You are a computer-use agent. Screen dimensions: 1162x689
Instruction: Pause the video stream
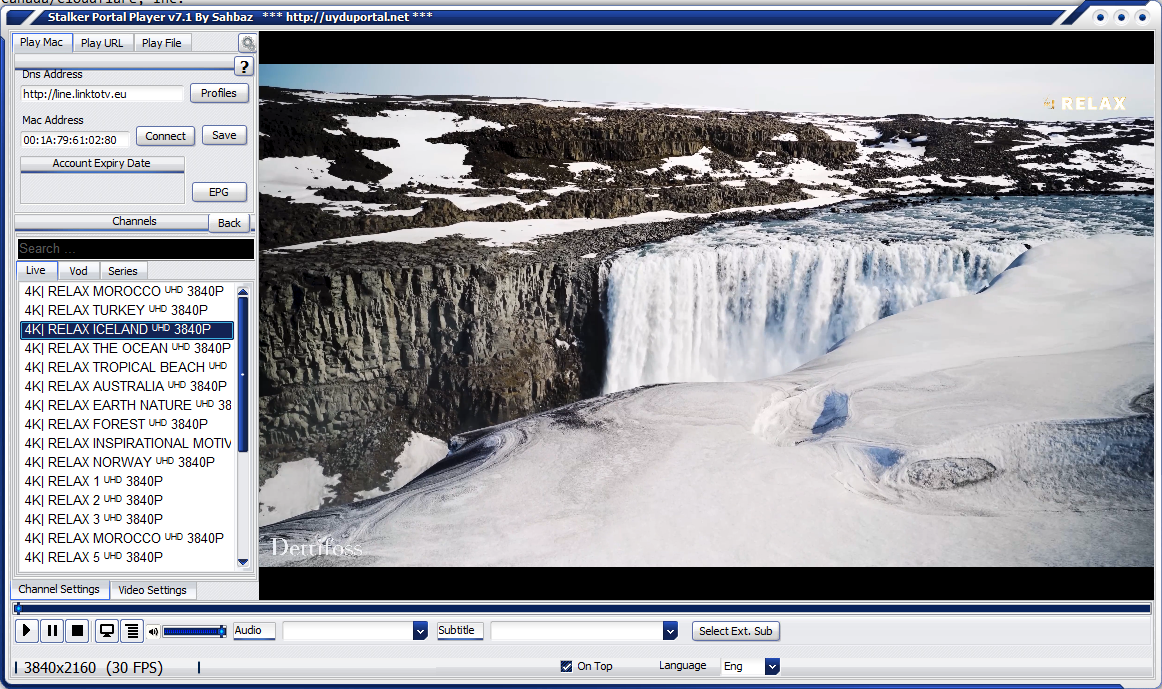tap(52, 631)
